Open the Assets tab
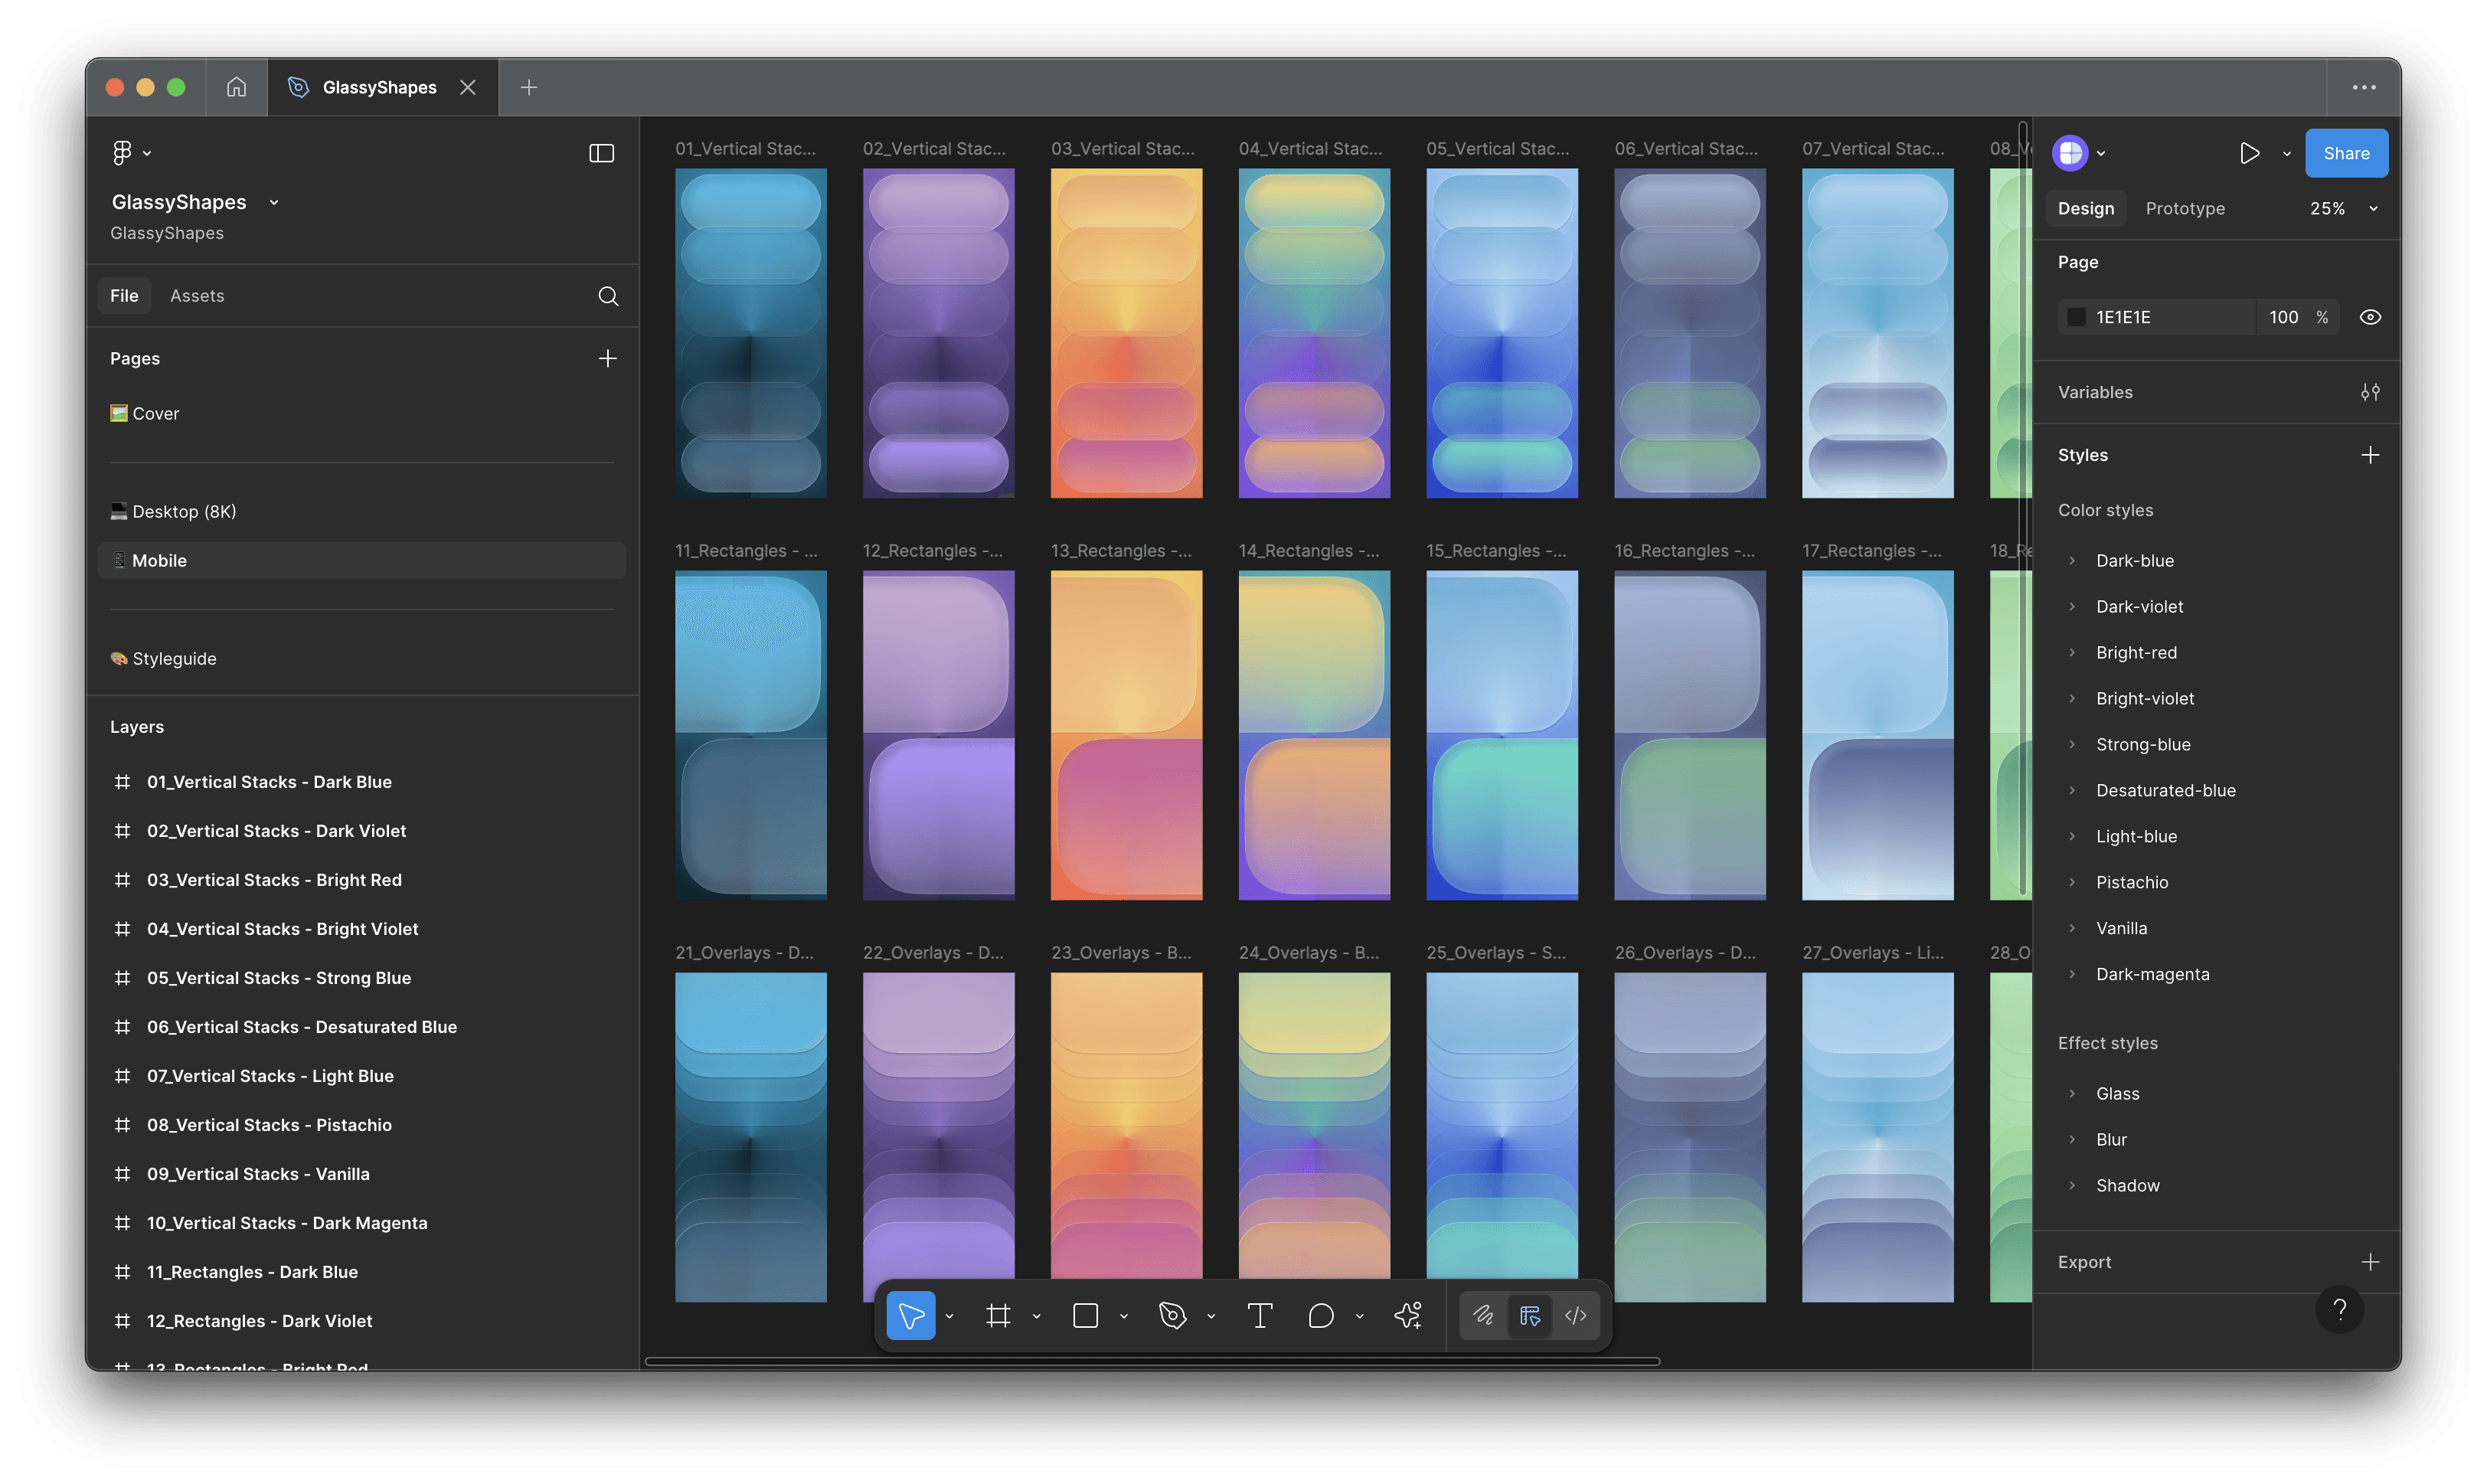Image resolution: width=2487 pixels, height=1484 pixels. 197,295
